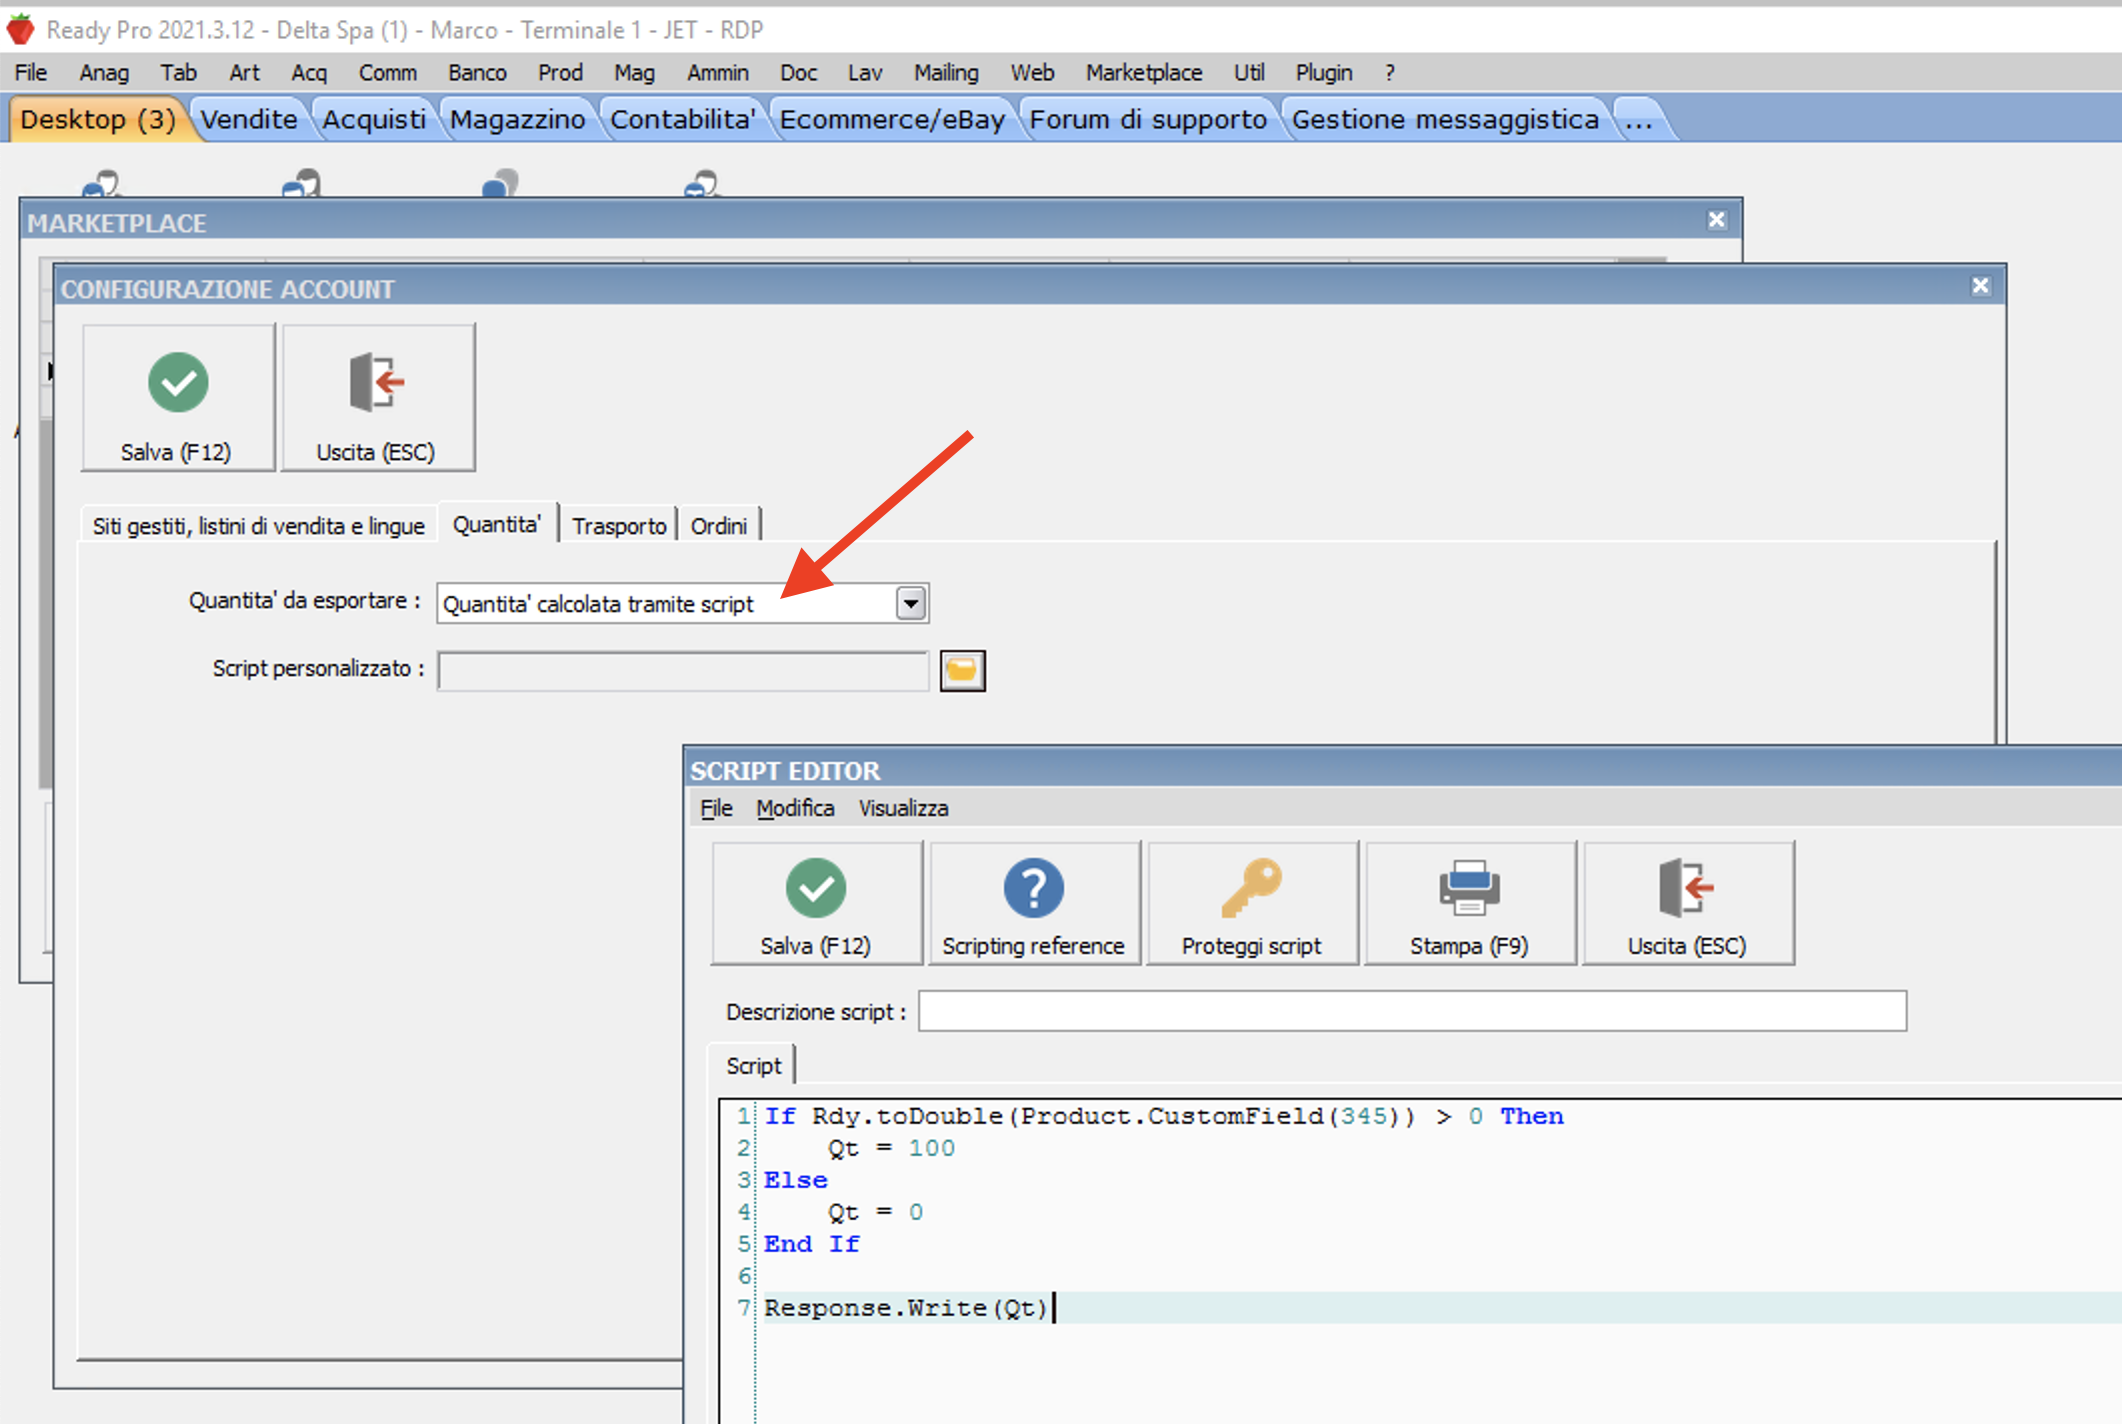Open the Art menu
This screenshot has height=1424, width=2122.
coord(244,73)
